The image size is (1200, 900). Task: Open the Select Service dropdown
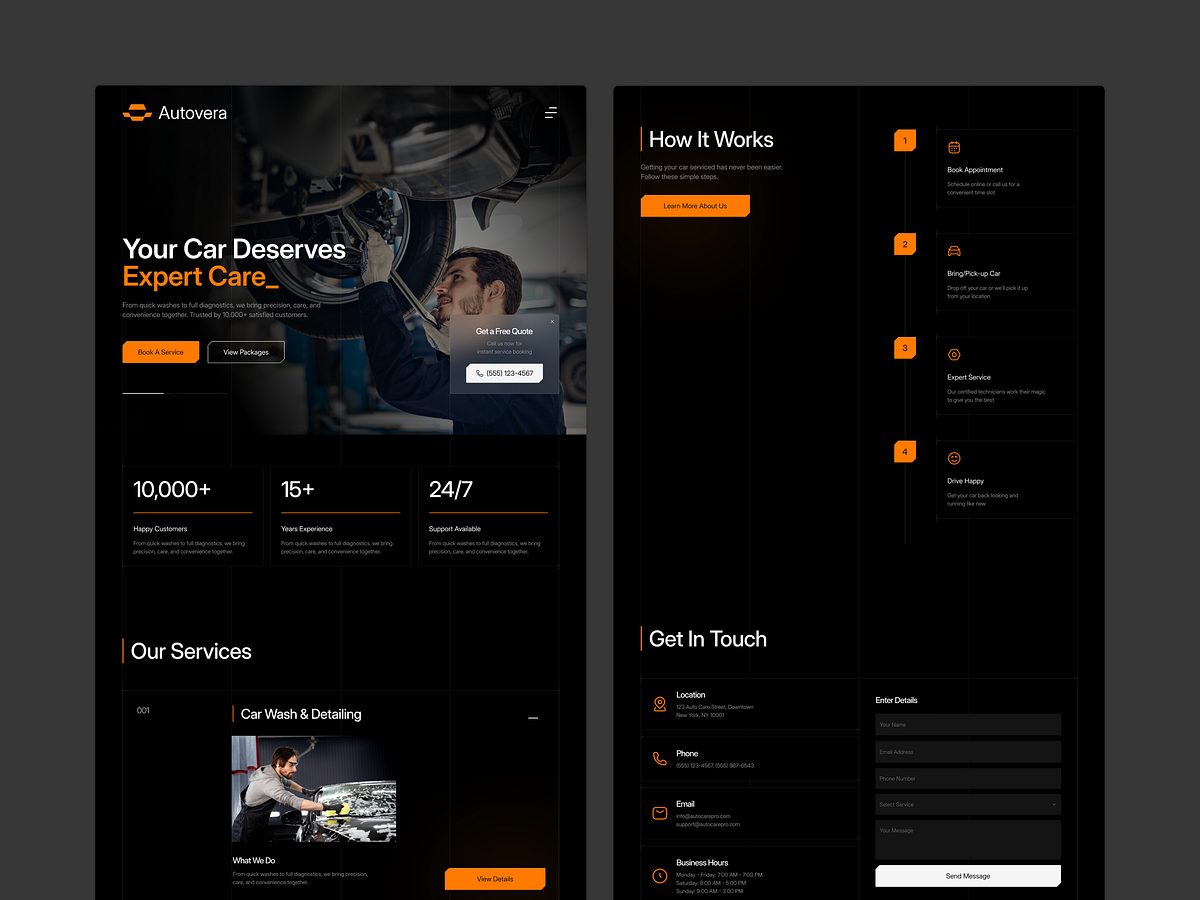[967, 804]
